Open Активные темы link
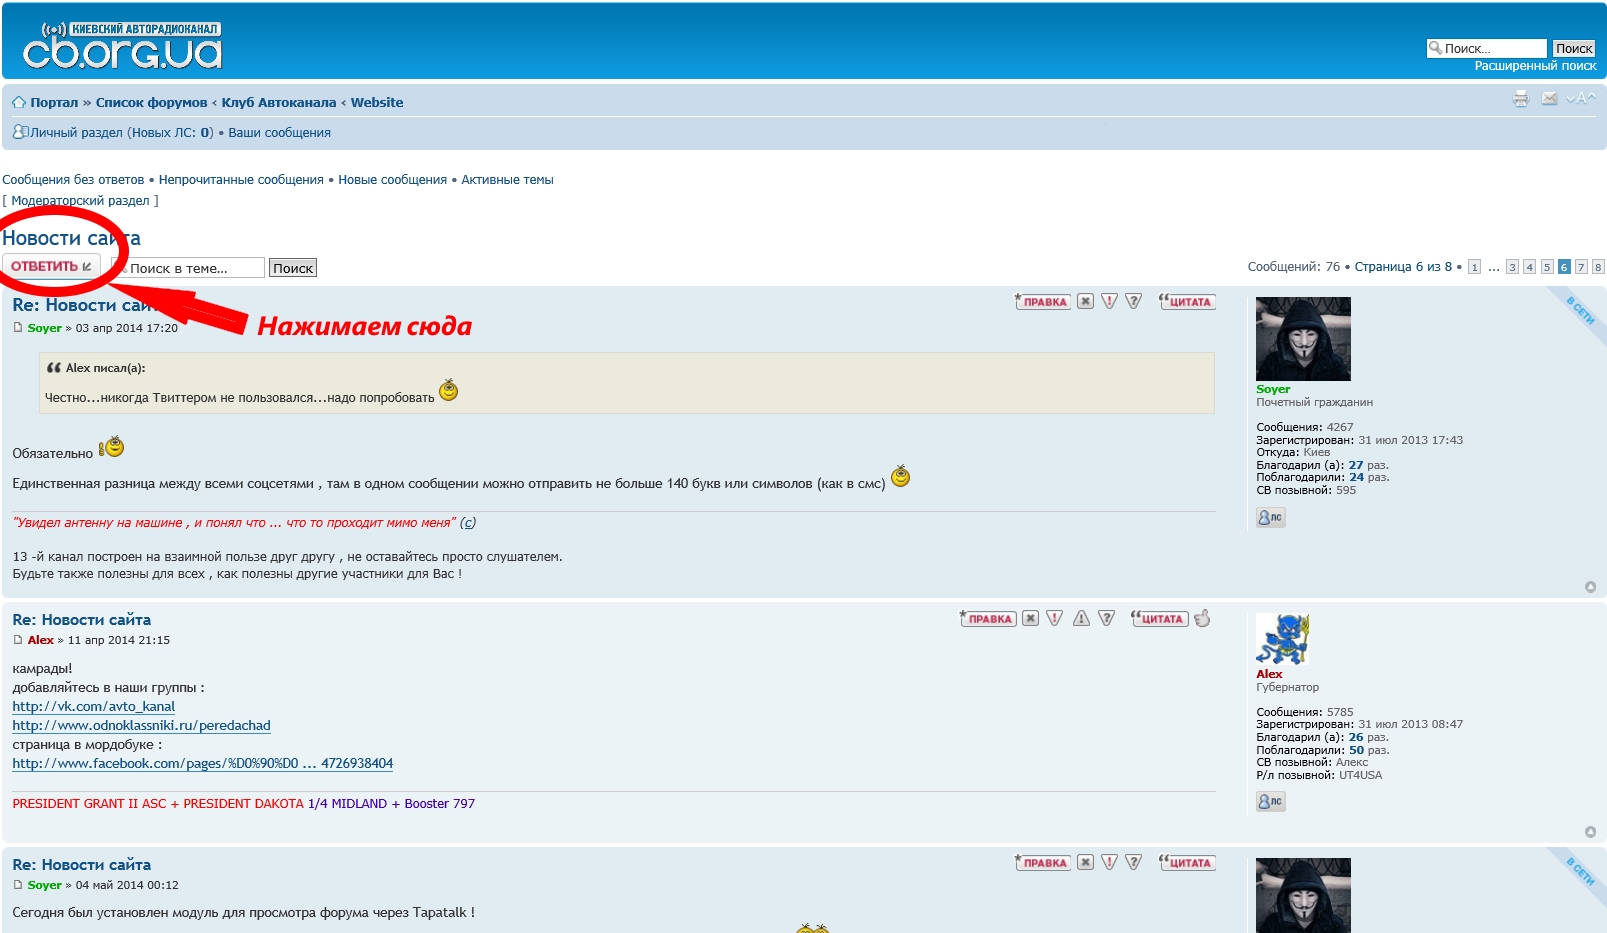Image resolution: width=1607 pixels, height=933 pixels. tap(507, 180)
